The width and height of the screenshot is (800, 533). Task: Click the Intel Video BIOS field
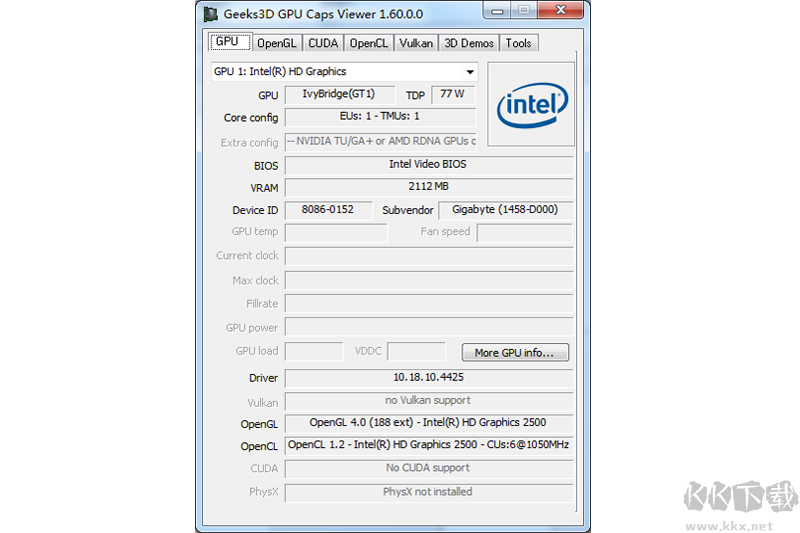pyautogui.click(x=429, y=165)
